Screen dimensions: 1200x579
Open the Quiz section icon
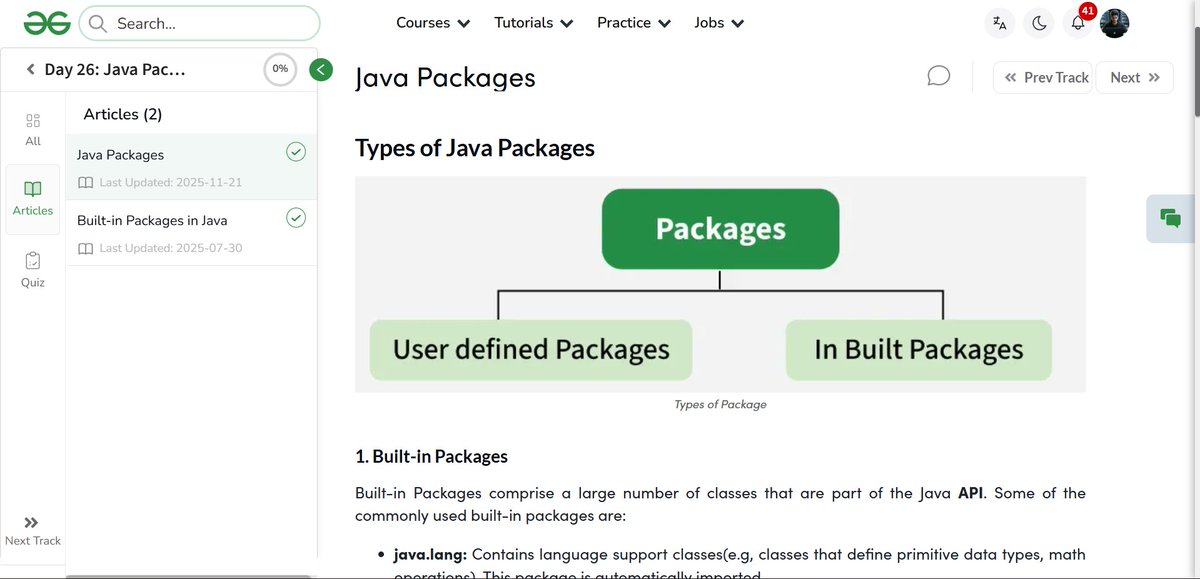click(x=32, y=268)
